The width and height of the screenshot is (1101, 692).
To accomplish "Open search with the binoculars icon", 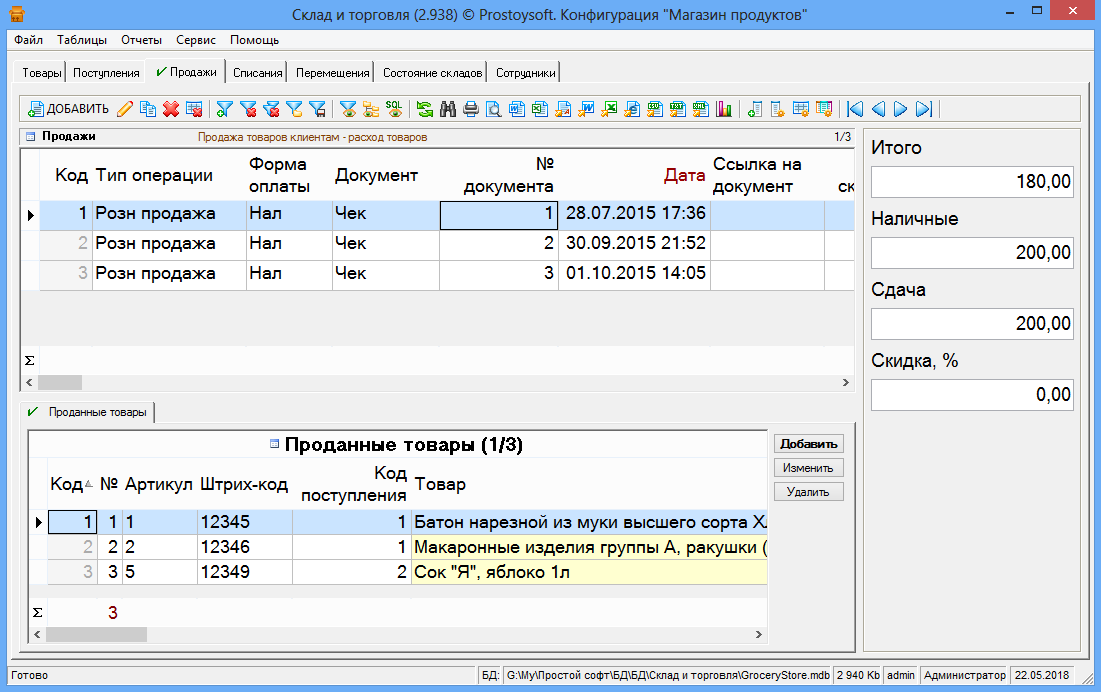I will click(x=448, y=109).
